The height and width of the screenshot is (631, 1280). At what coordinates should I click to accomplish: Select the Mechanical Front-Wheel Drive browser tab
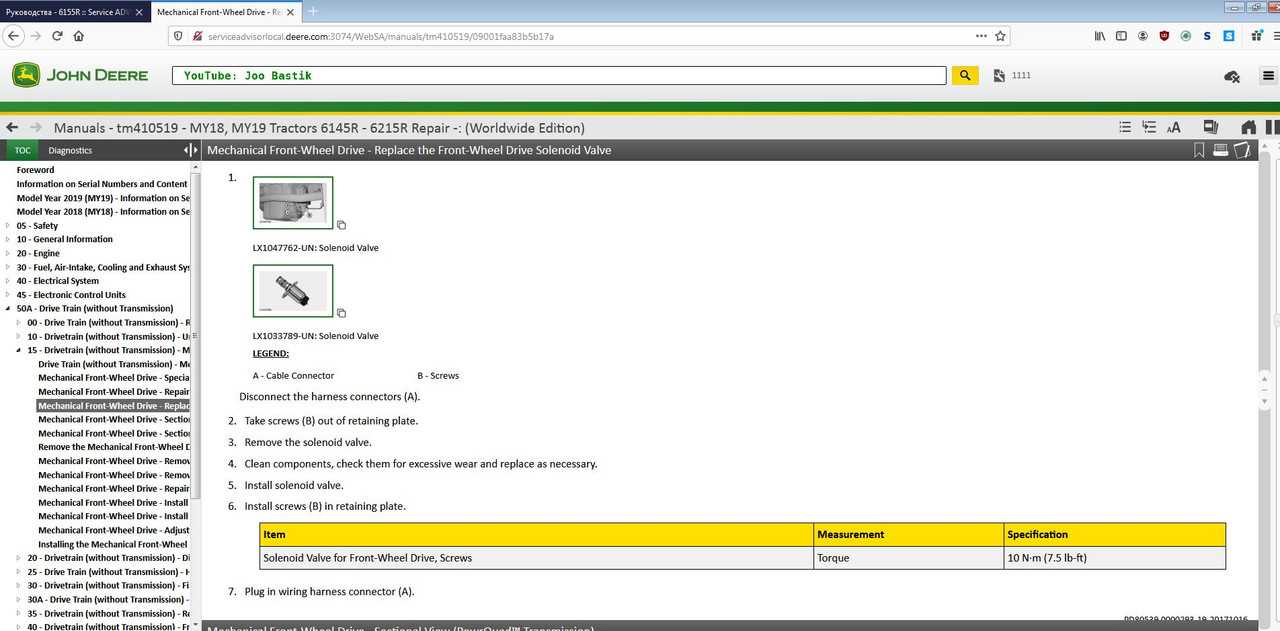click(x=224, y=12)
